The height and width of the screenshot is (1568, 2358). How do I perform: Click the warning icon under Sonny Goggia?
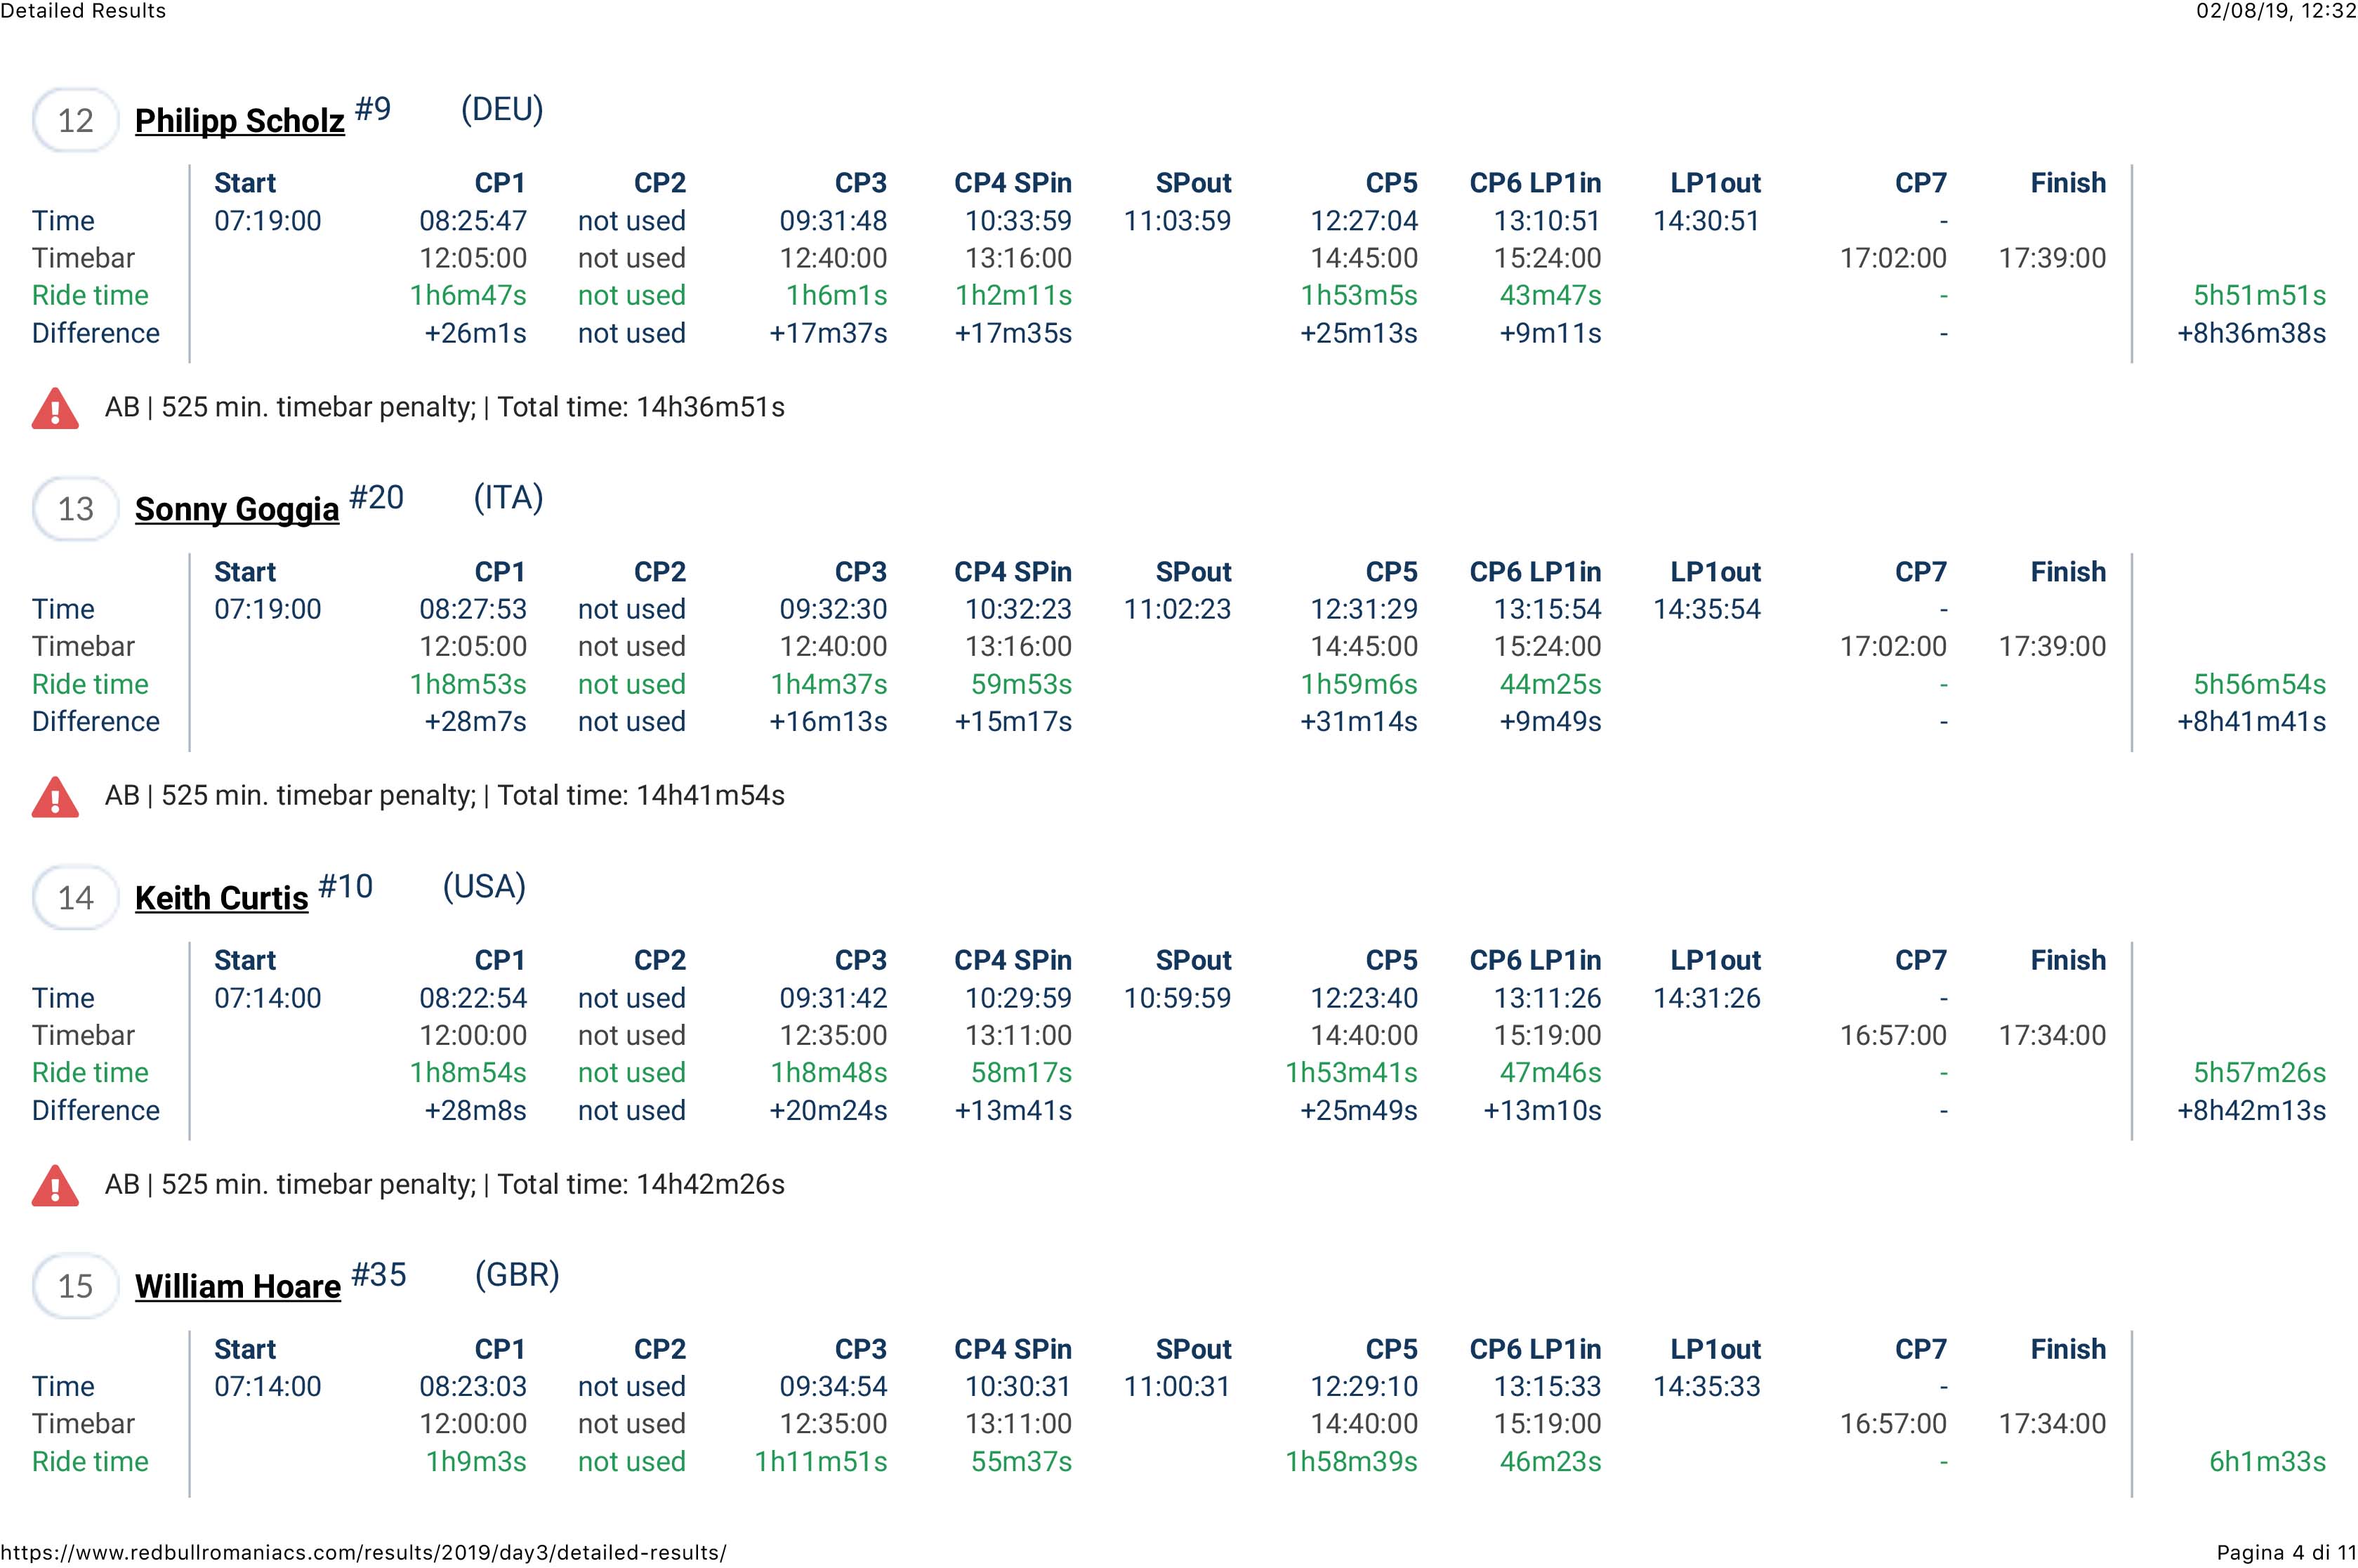click(55, 797)
